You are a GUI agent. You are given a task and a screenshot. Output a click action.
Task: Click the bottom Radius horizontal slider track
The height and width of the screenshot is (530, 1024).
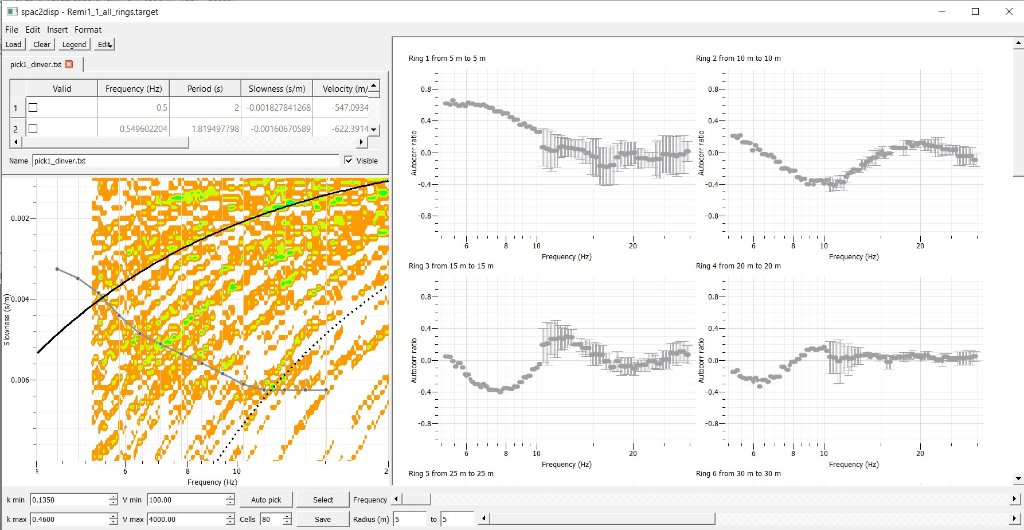750,519
